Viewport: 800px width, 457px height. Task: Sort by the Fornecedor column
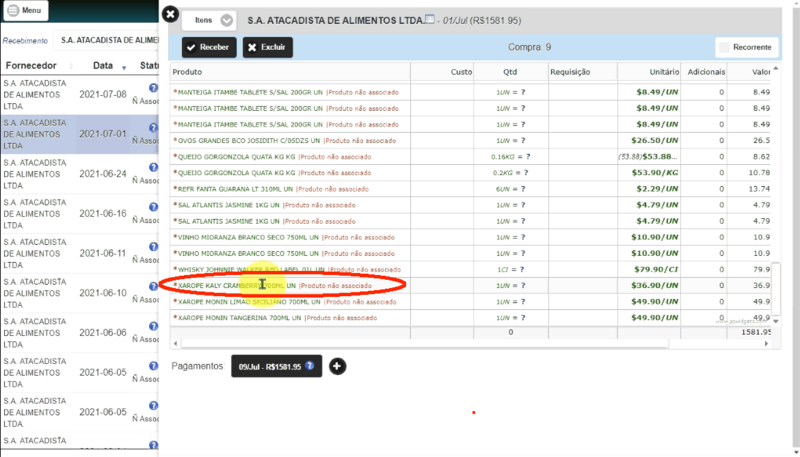click(x=31, y=65)
